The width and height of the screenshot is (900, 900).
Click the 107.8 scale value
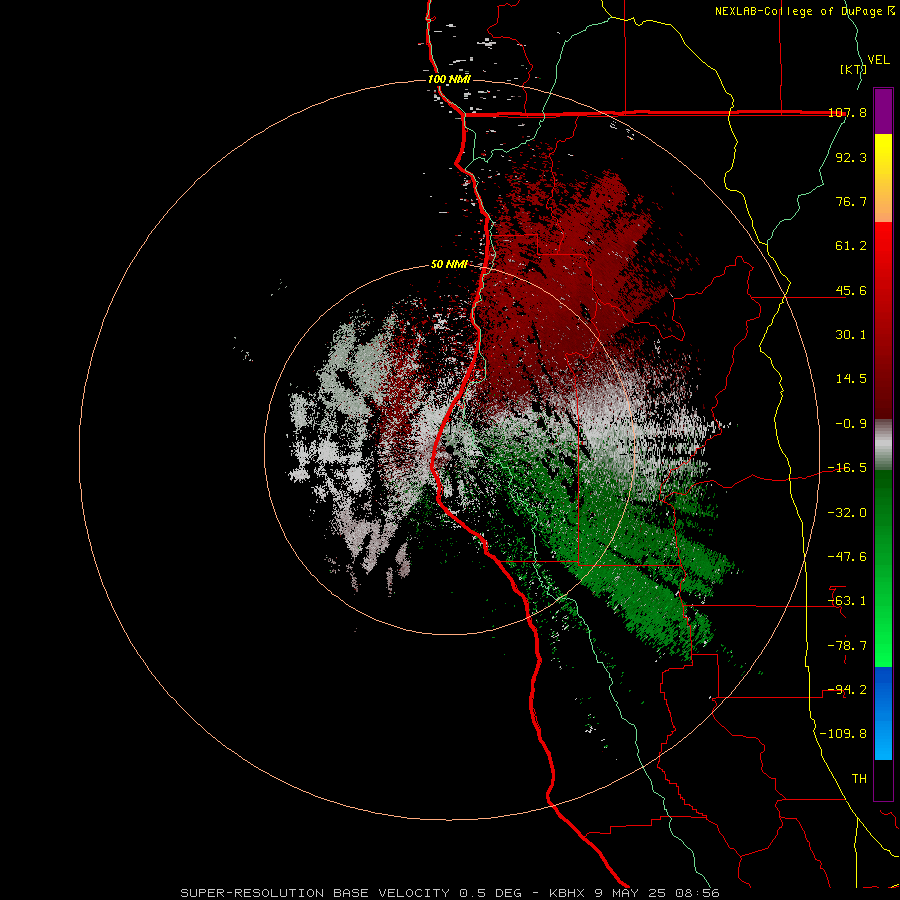pyautogui.click(x=848, y=112)
